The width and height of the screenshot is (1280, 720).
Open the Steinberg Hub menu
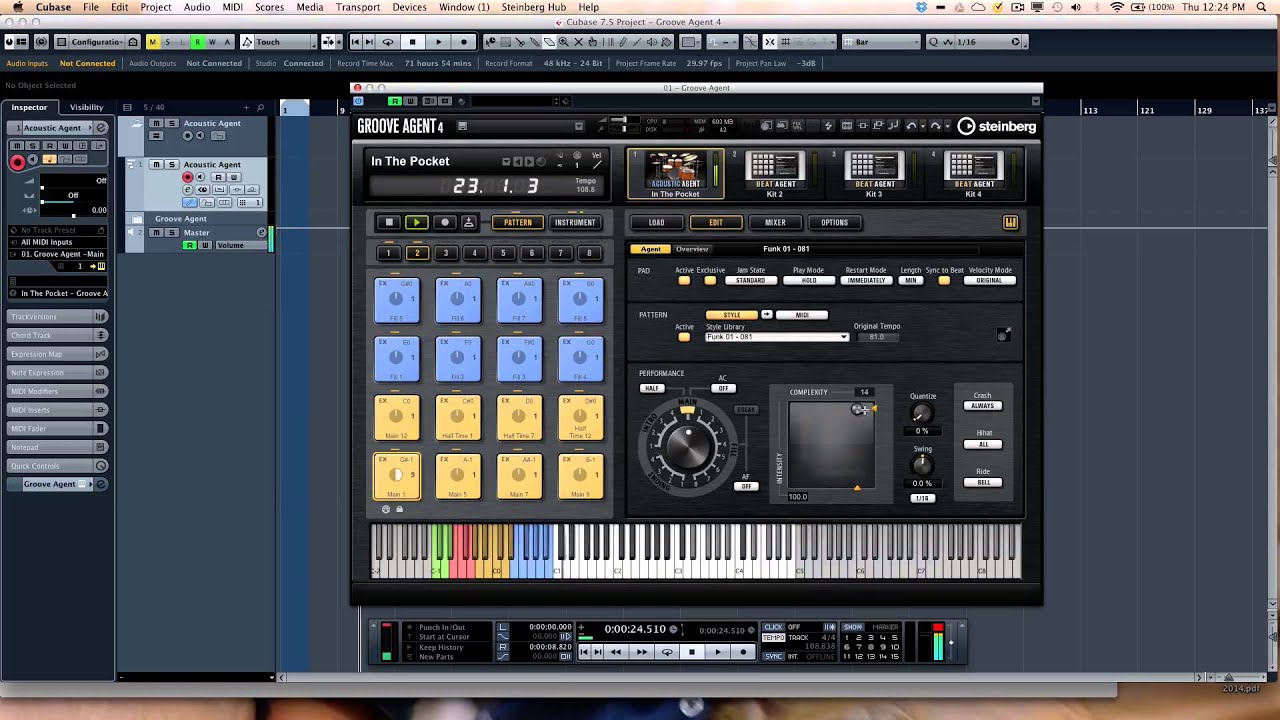533,7
